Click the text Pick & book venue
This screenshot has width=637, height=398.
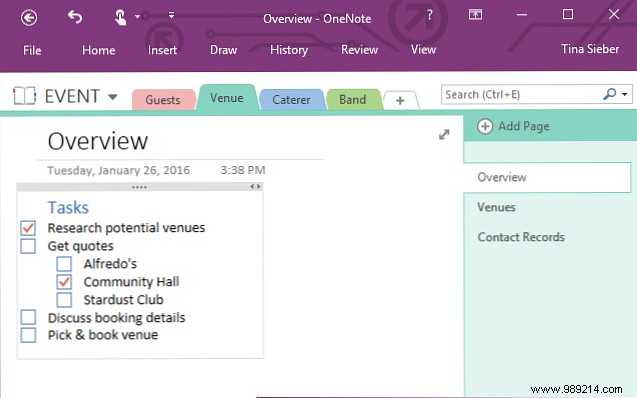click(103, 335)
